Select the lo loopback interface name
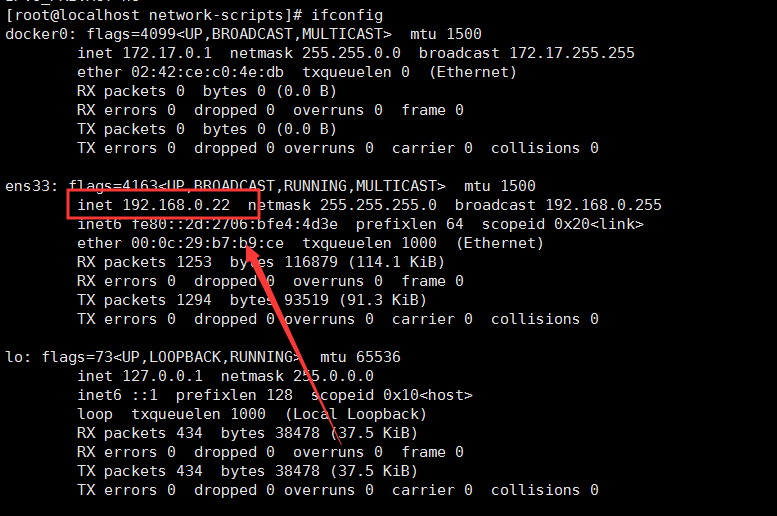This screenshot has width=777, height=516. pyautogui.click(x=14, y=357)
